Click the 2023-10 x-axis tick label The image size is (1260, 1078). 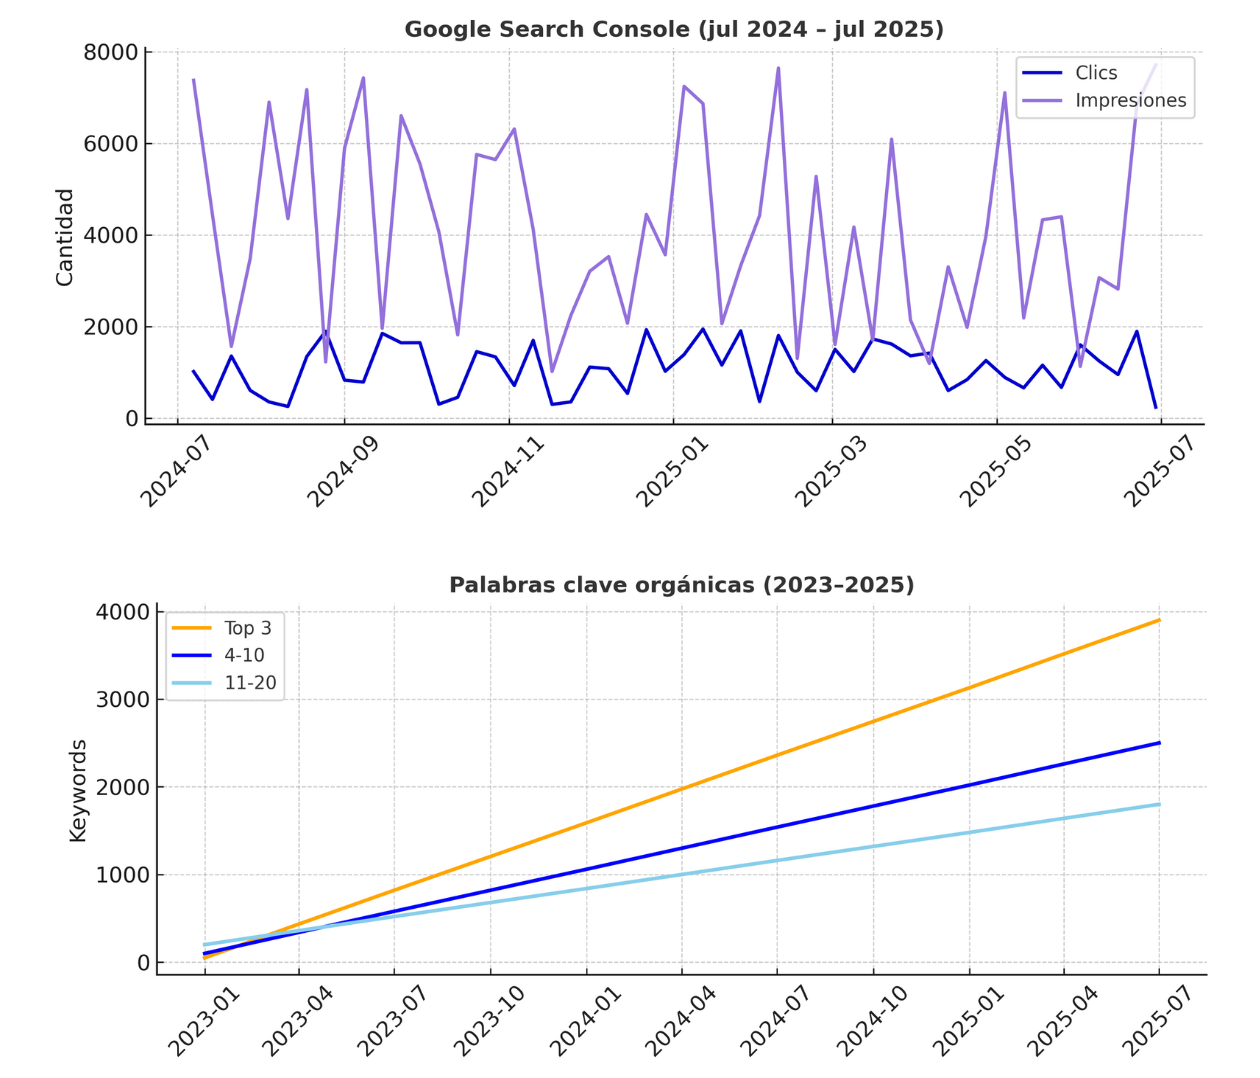click(489, 1020)
